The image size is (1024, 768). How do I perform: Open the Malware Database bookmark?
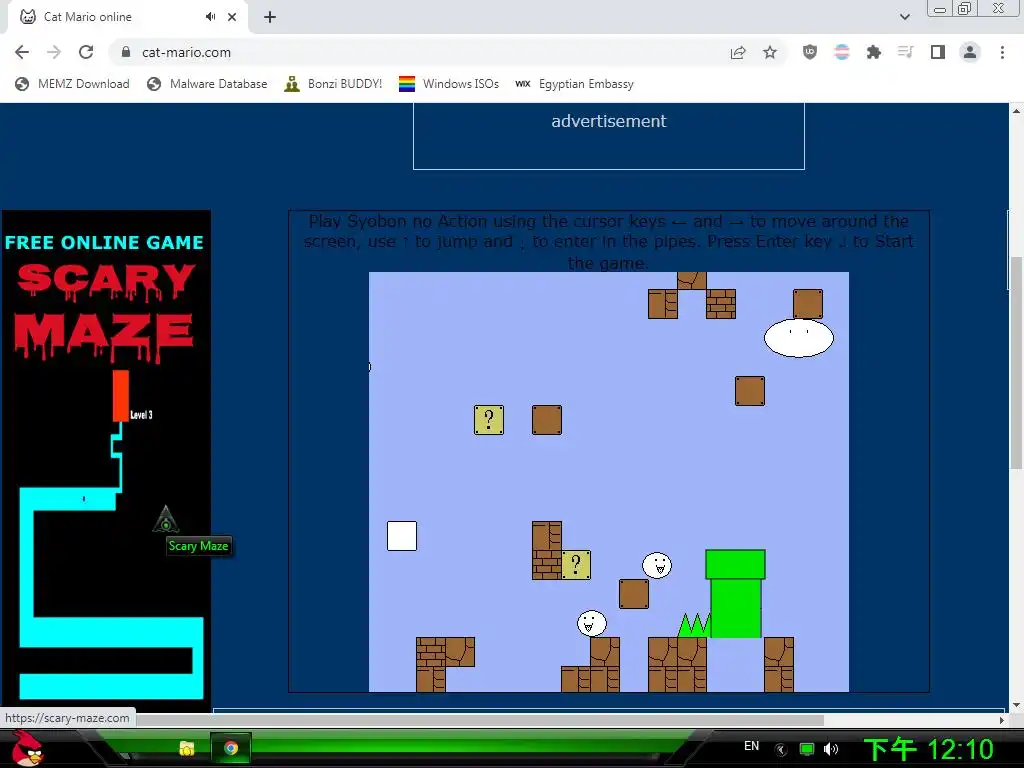point(207,84)
